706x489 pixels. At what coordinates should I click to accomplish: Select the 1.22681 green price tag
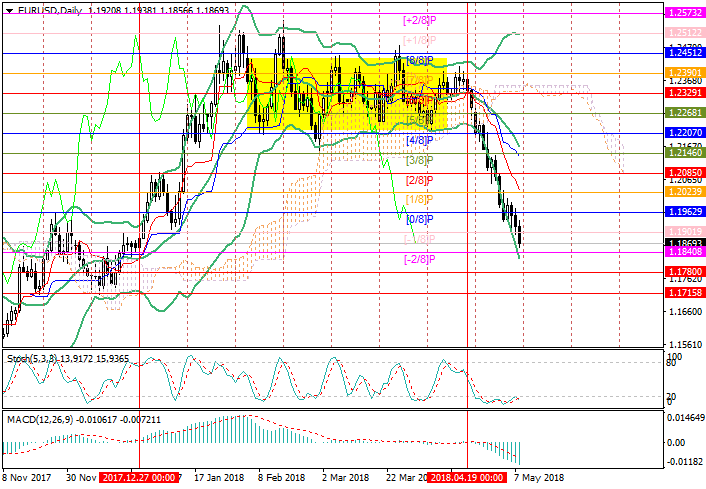pyautogui.click(x=685, y=113)
